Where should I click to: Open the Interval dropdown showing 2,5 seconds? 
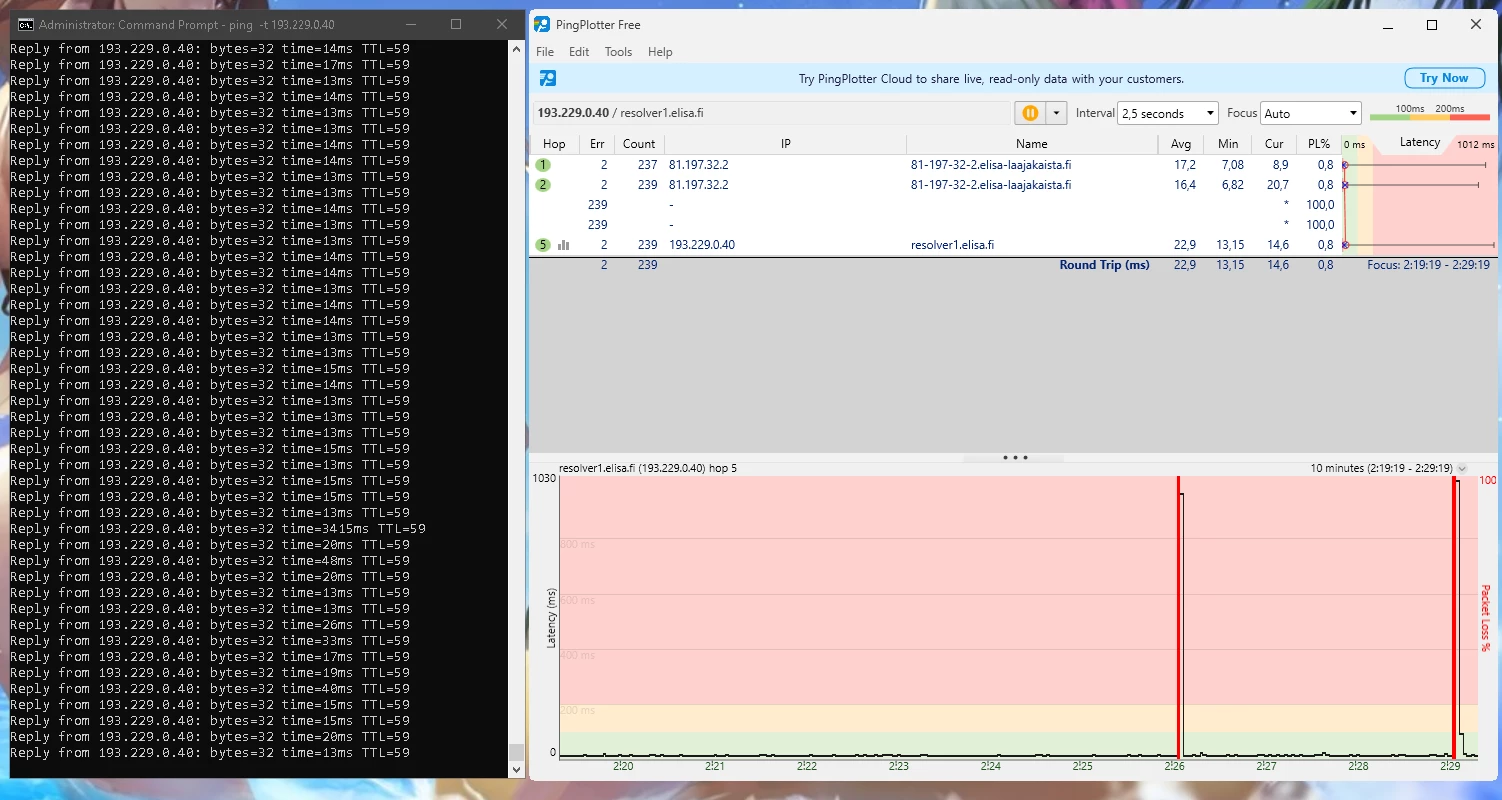(x=1168, y=113)
